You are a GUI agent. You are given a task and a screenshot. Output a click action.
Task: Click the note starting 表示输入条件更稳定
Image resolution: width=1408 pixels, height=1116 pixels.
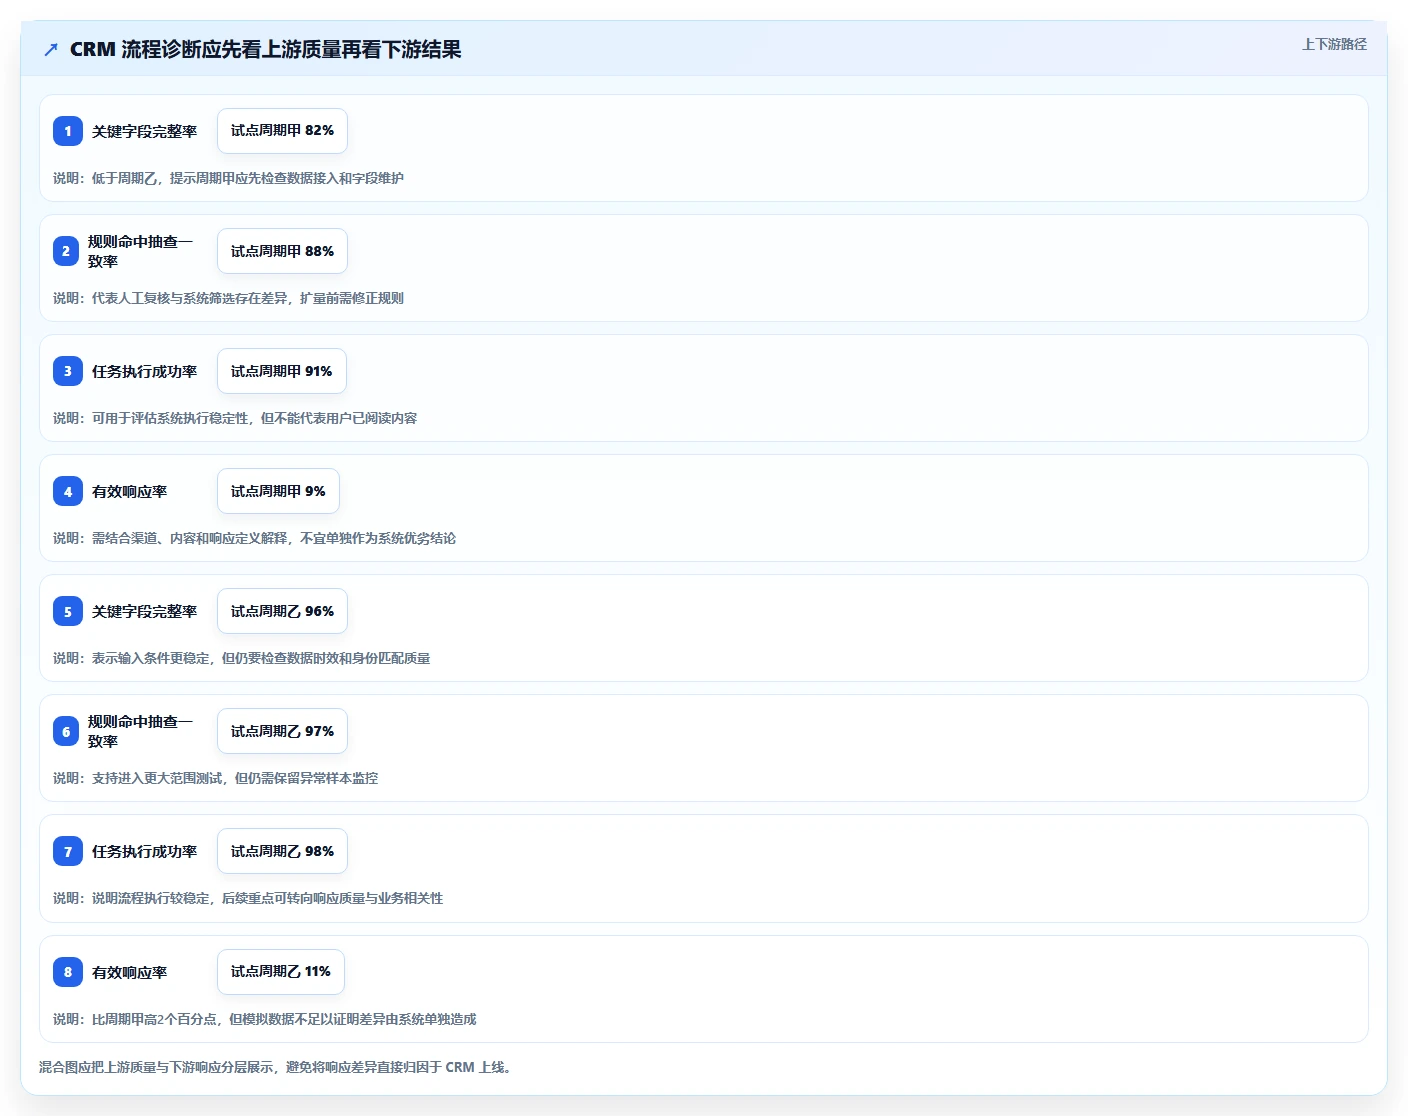241,658
